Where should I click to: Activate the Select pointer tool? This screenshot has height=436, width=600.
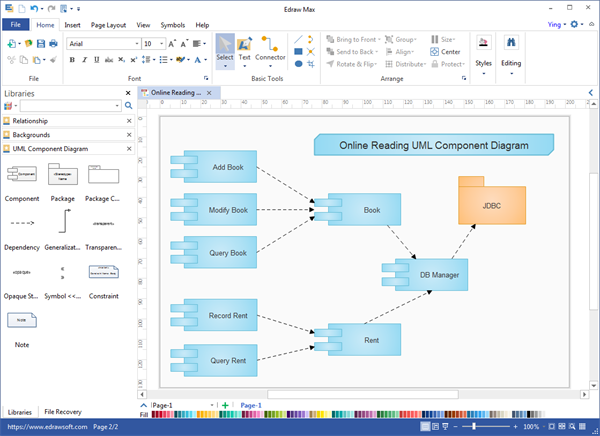[225, 48]
